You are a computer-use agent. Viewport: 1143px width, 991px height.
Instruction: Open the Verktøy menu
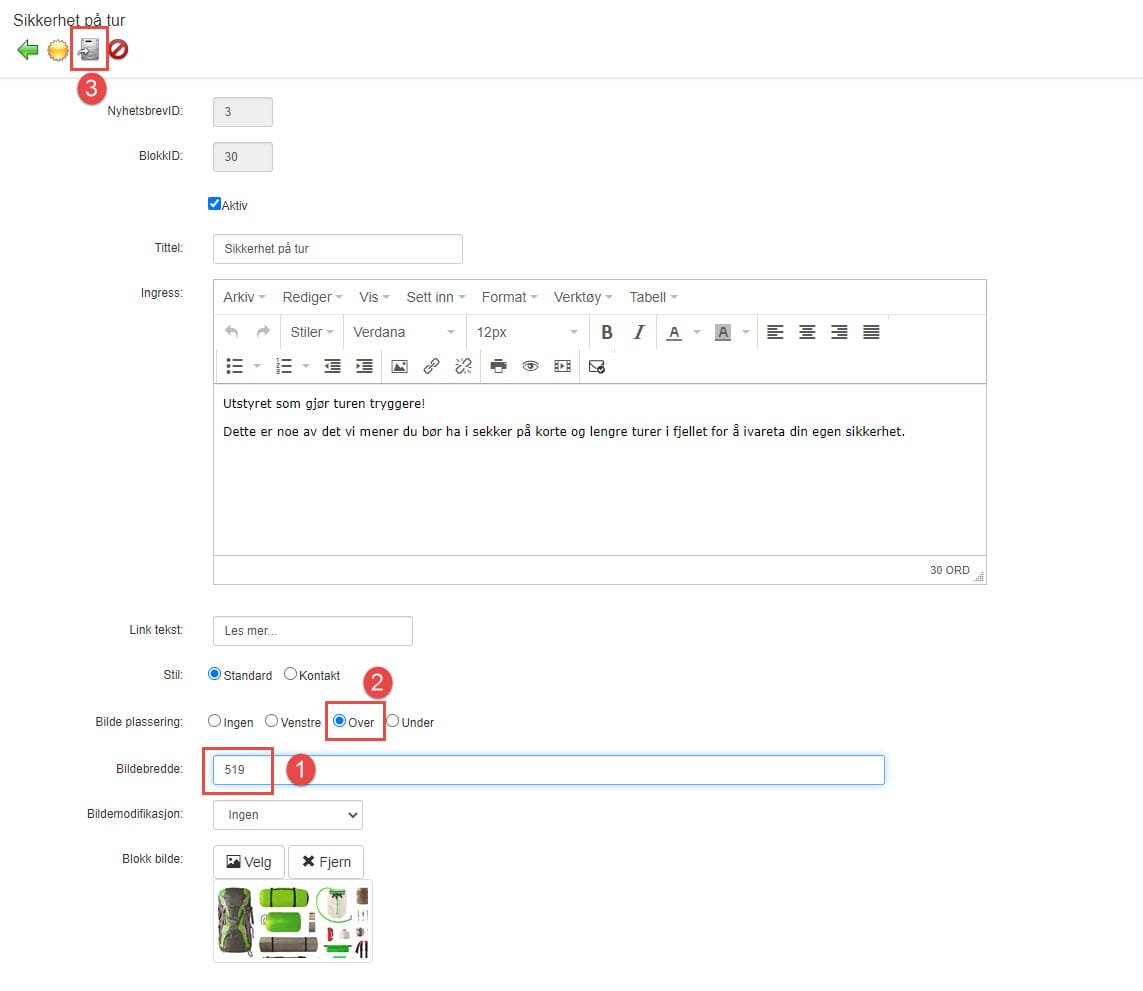click(x=583, y=297)
